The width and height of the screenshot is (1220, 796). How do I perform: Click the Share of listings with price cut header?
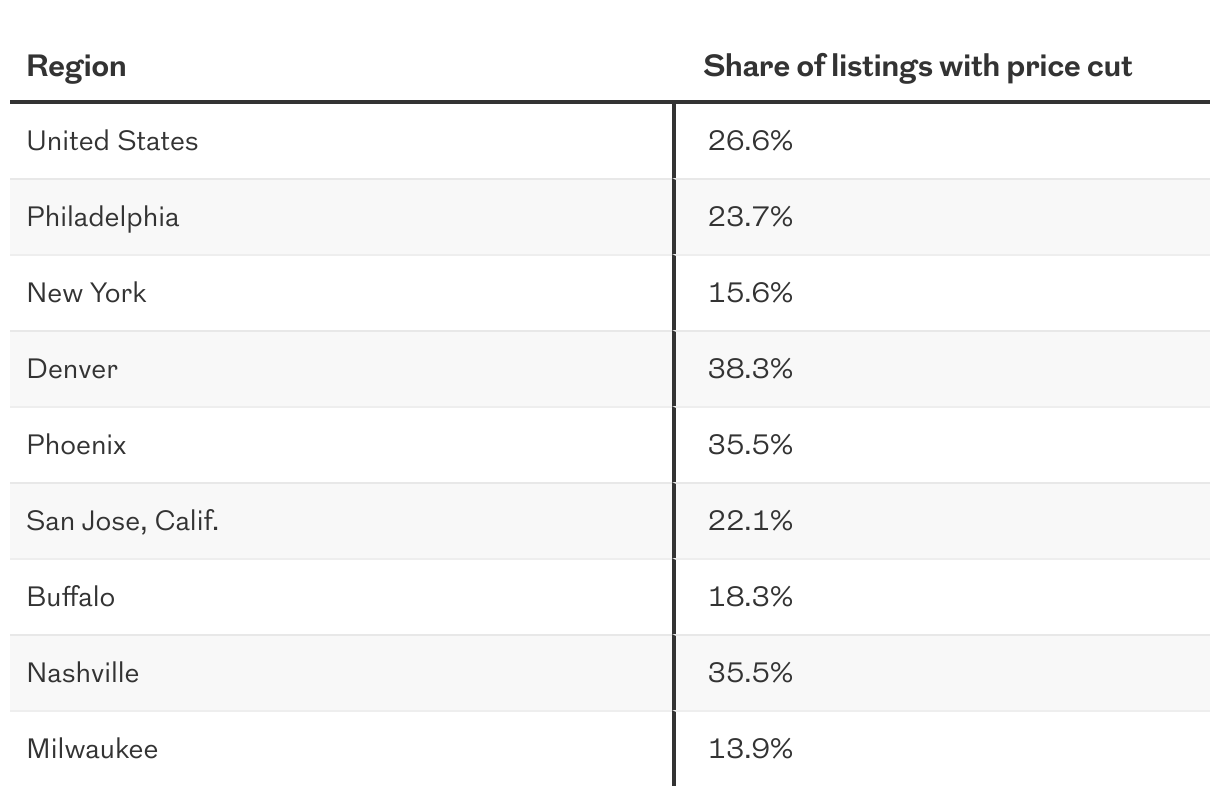pyautogui.click(x=917, y=66)
